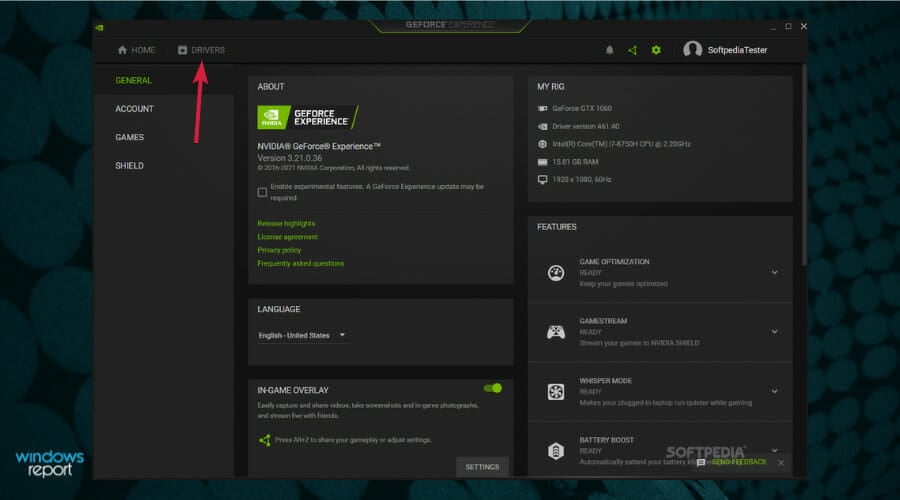The width and height of the screenshot is (900, 500).
Task: Click the SoftpediaTester username
Action: pyautogui.click(x=737, y=50)
